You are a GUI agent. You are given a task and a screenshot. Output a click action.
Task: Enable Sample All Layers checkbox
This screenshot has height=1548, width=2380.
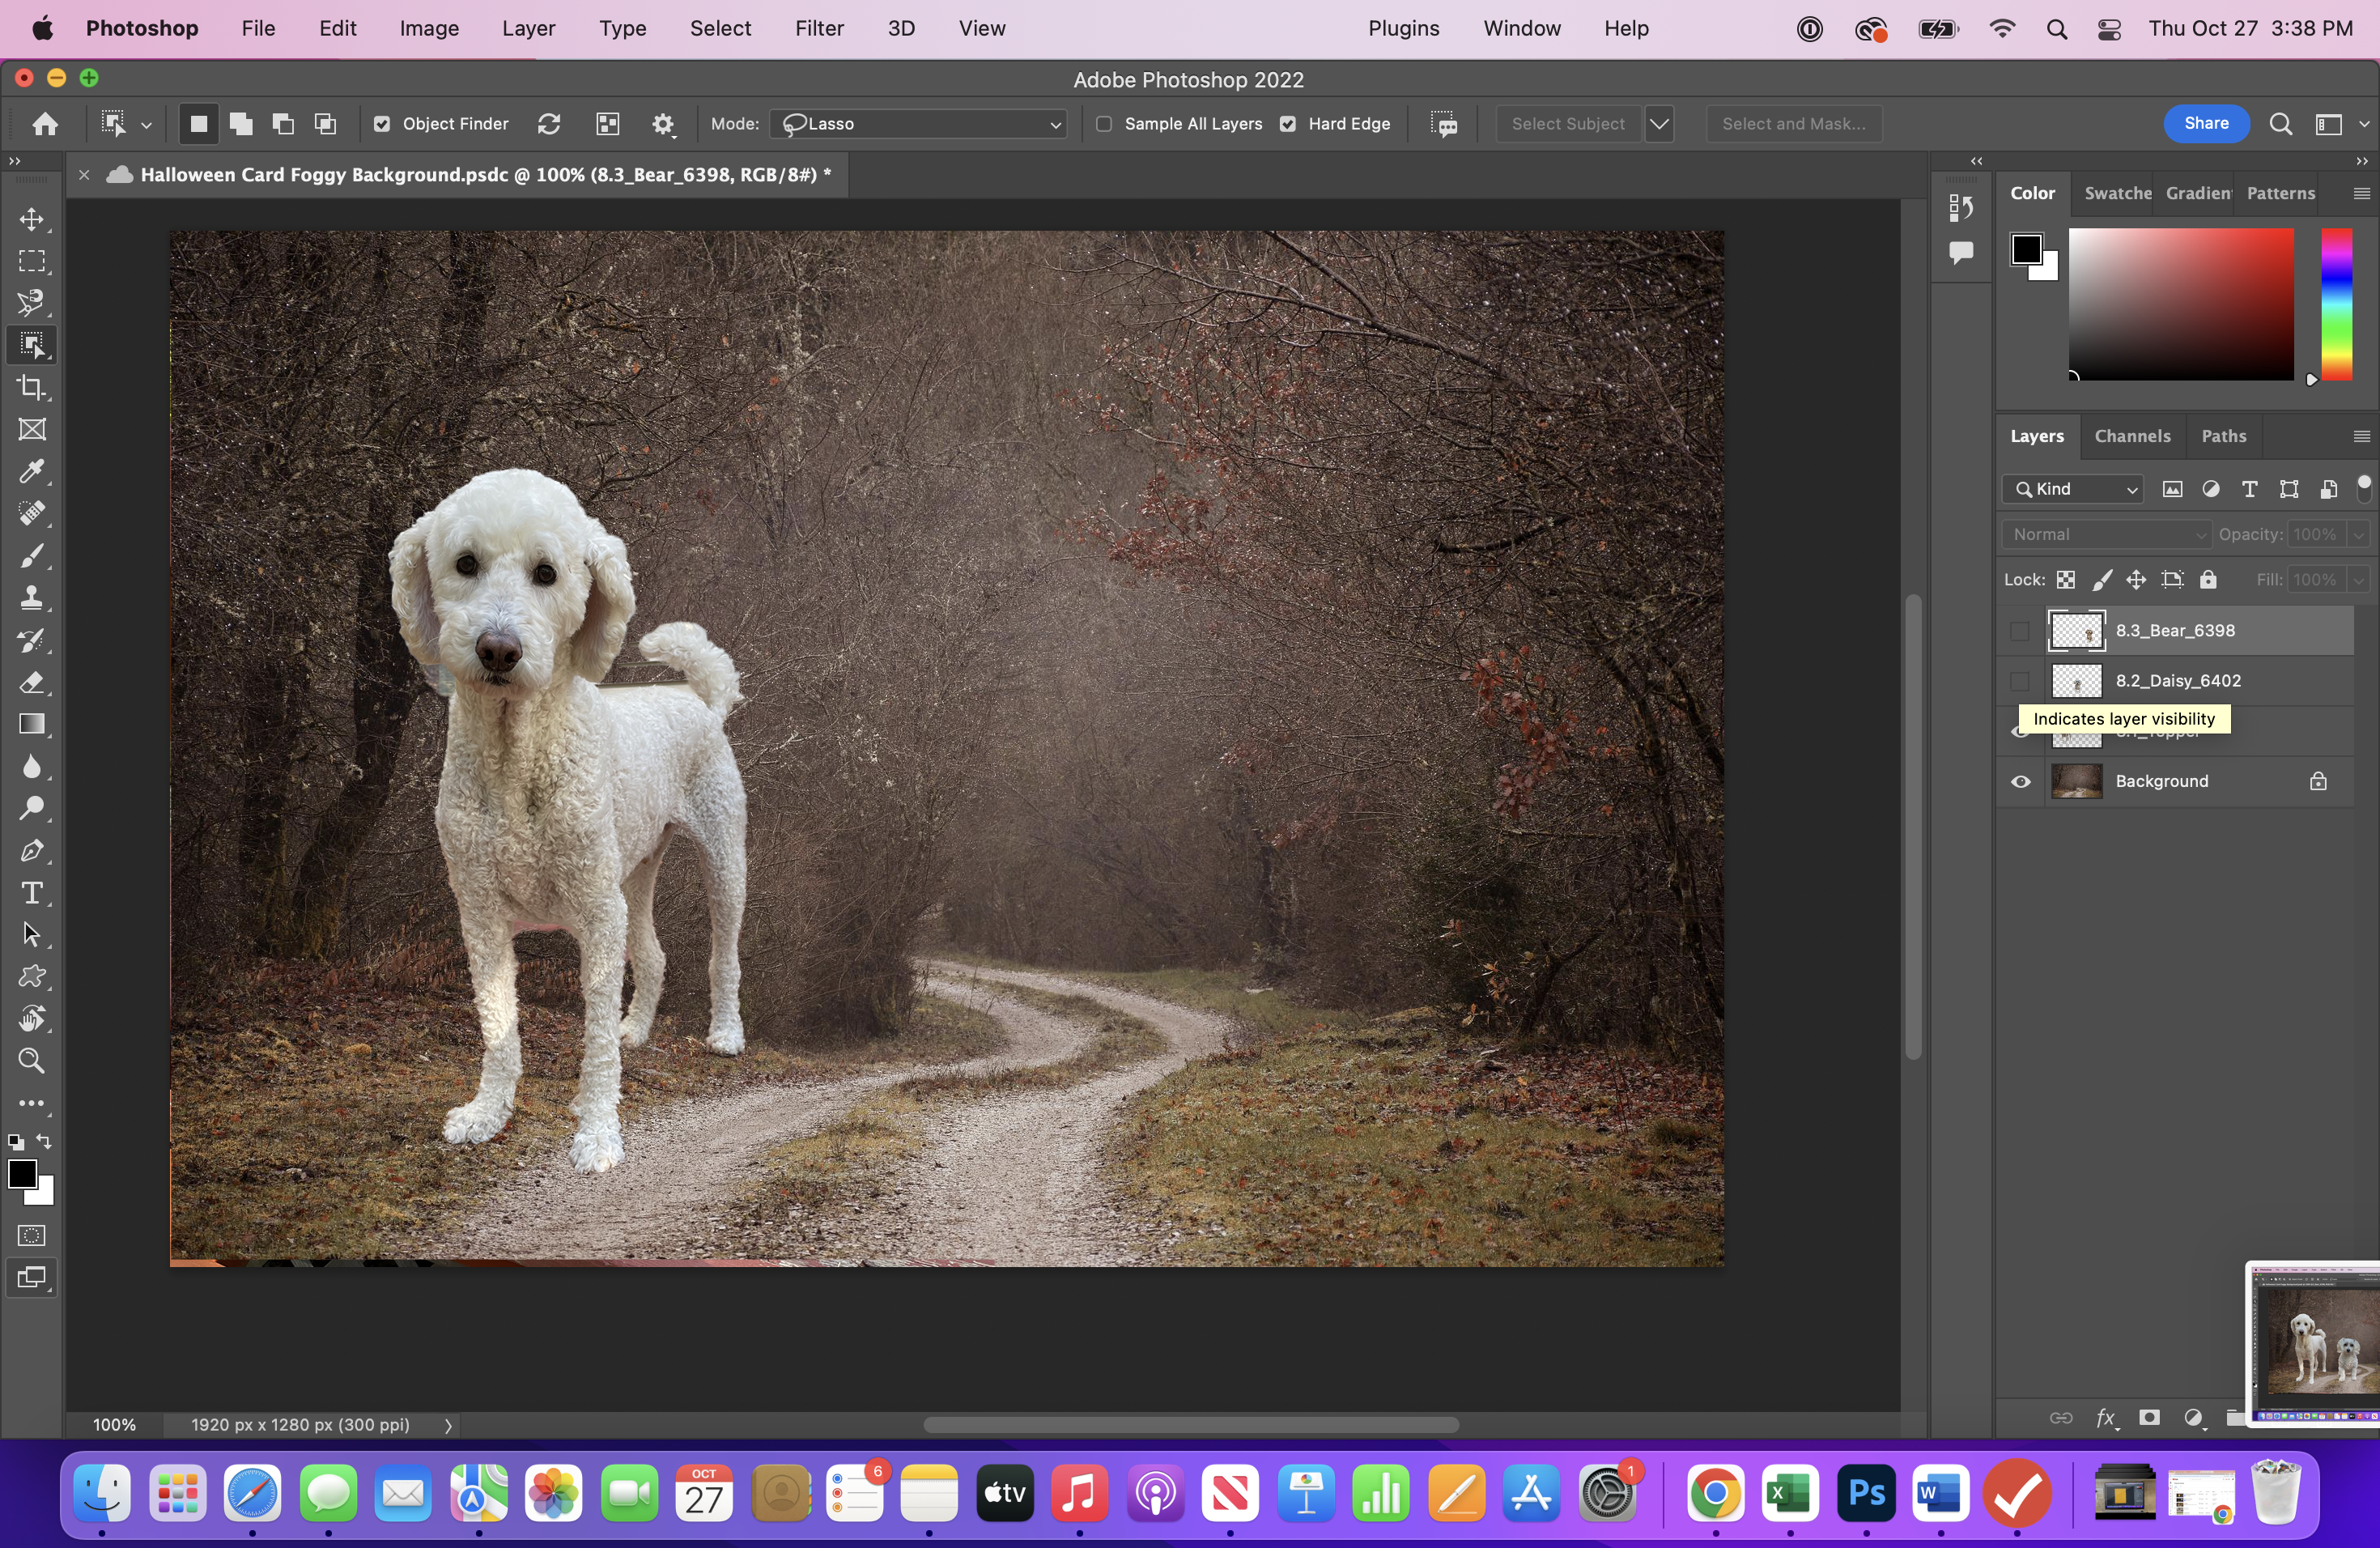tap(1104, 124)
